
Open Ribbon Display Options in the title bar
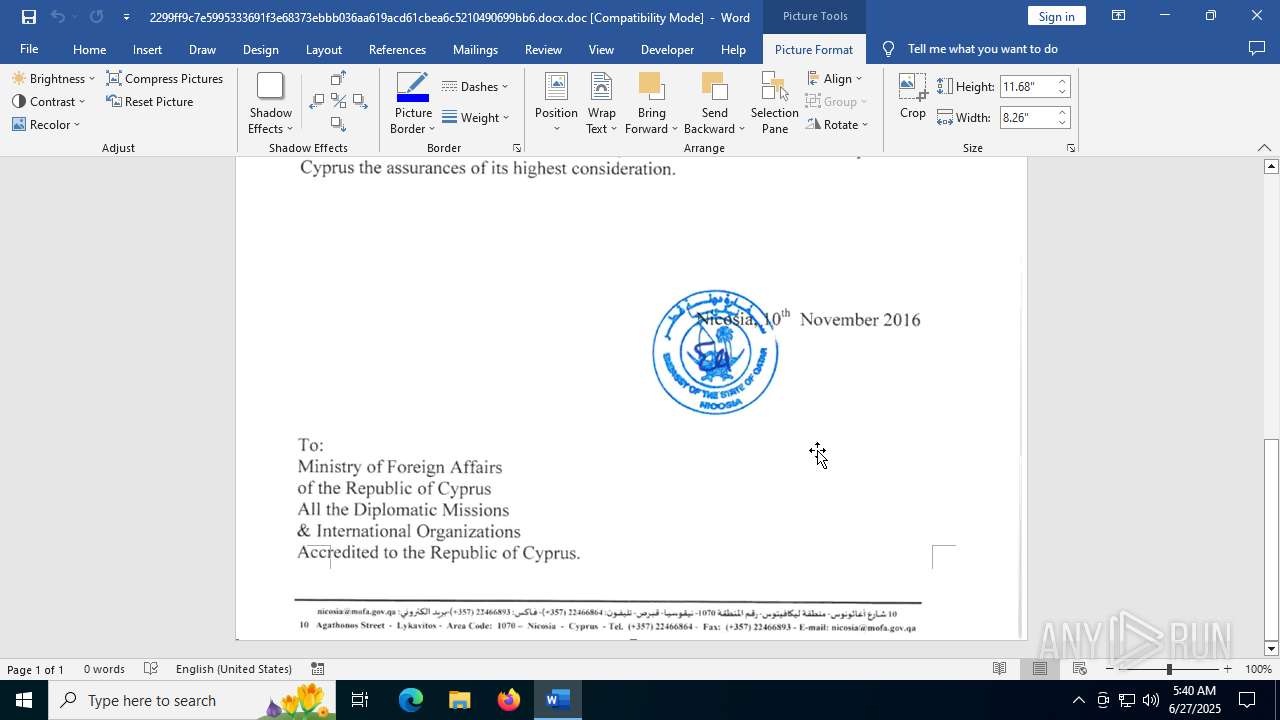(x=1119, y=16)
